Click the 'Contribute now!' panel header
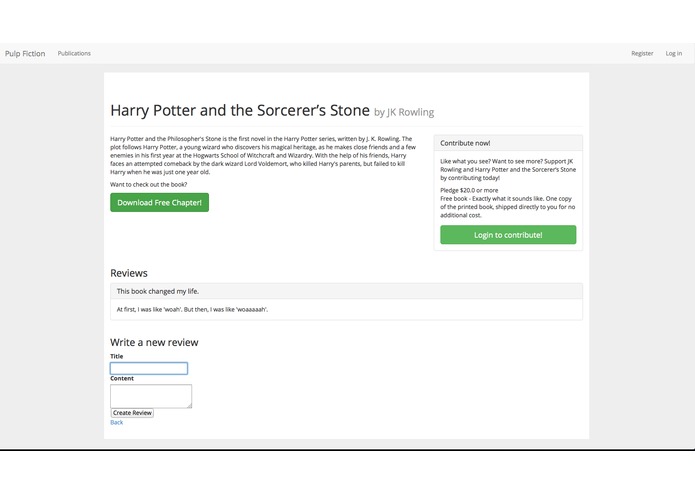The image size is (695, 494). click(508, 143)
